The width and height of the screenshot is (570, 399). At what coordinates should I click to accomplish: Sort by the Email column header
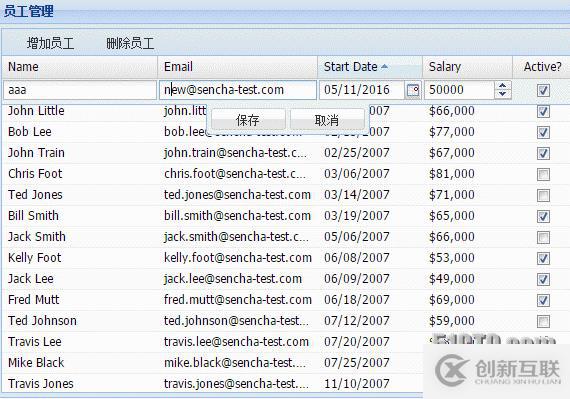[237, 67]
